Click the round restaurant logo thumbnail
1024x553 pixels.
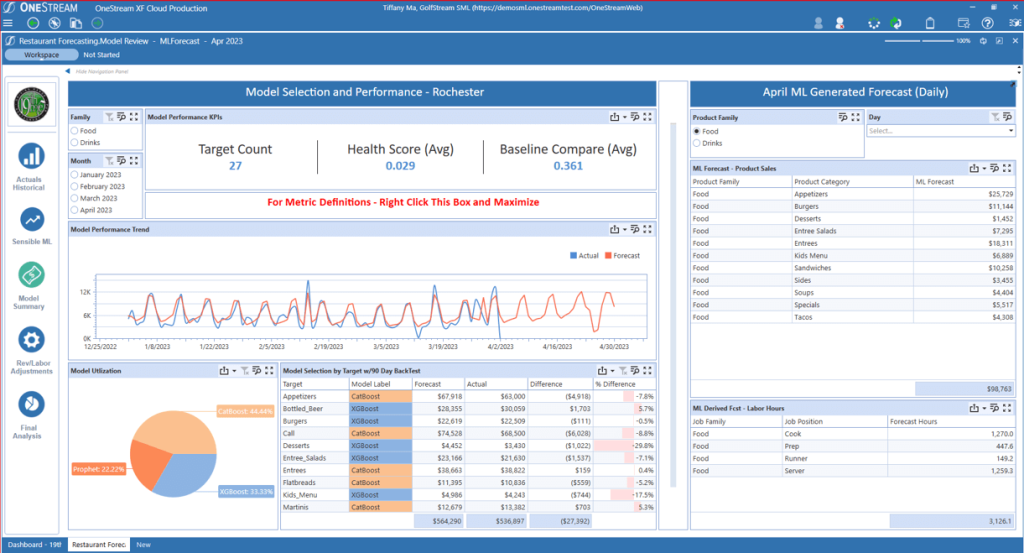point(31,104)
